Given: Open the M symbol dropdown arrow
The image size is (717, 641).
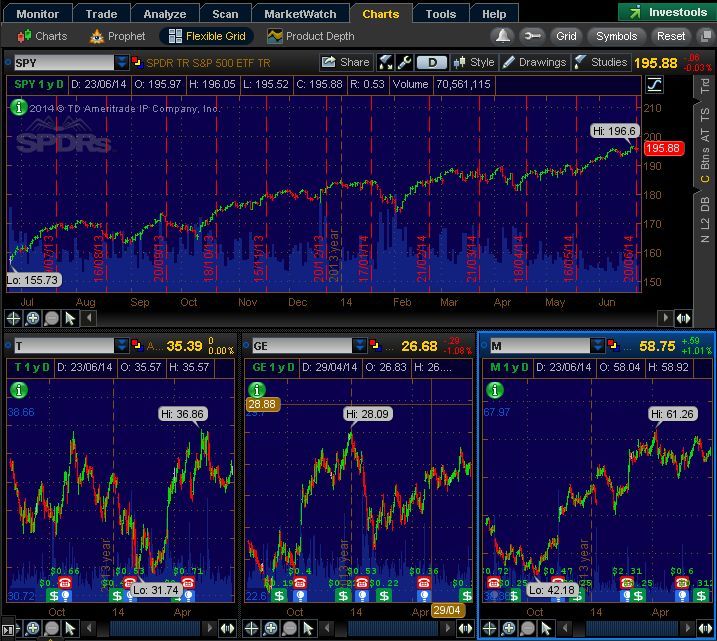Looking at the screenshot, I should click(597, 346).
